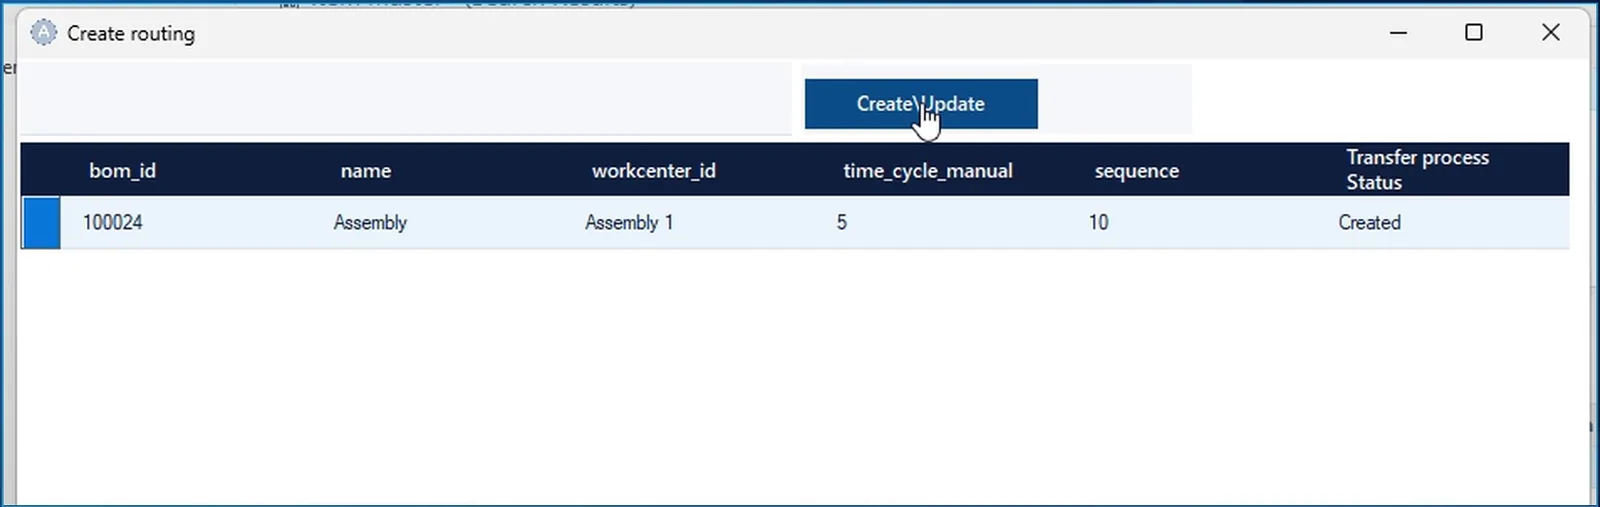Select the bom_id cell 100024

[113, 222]
